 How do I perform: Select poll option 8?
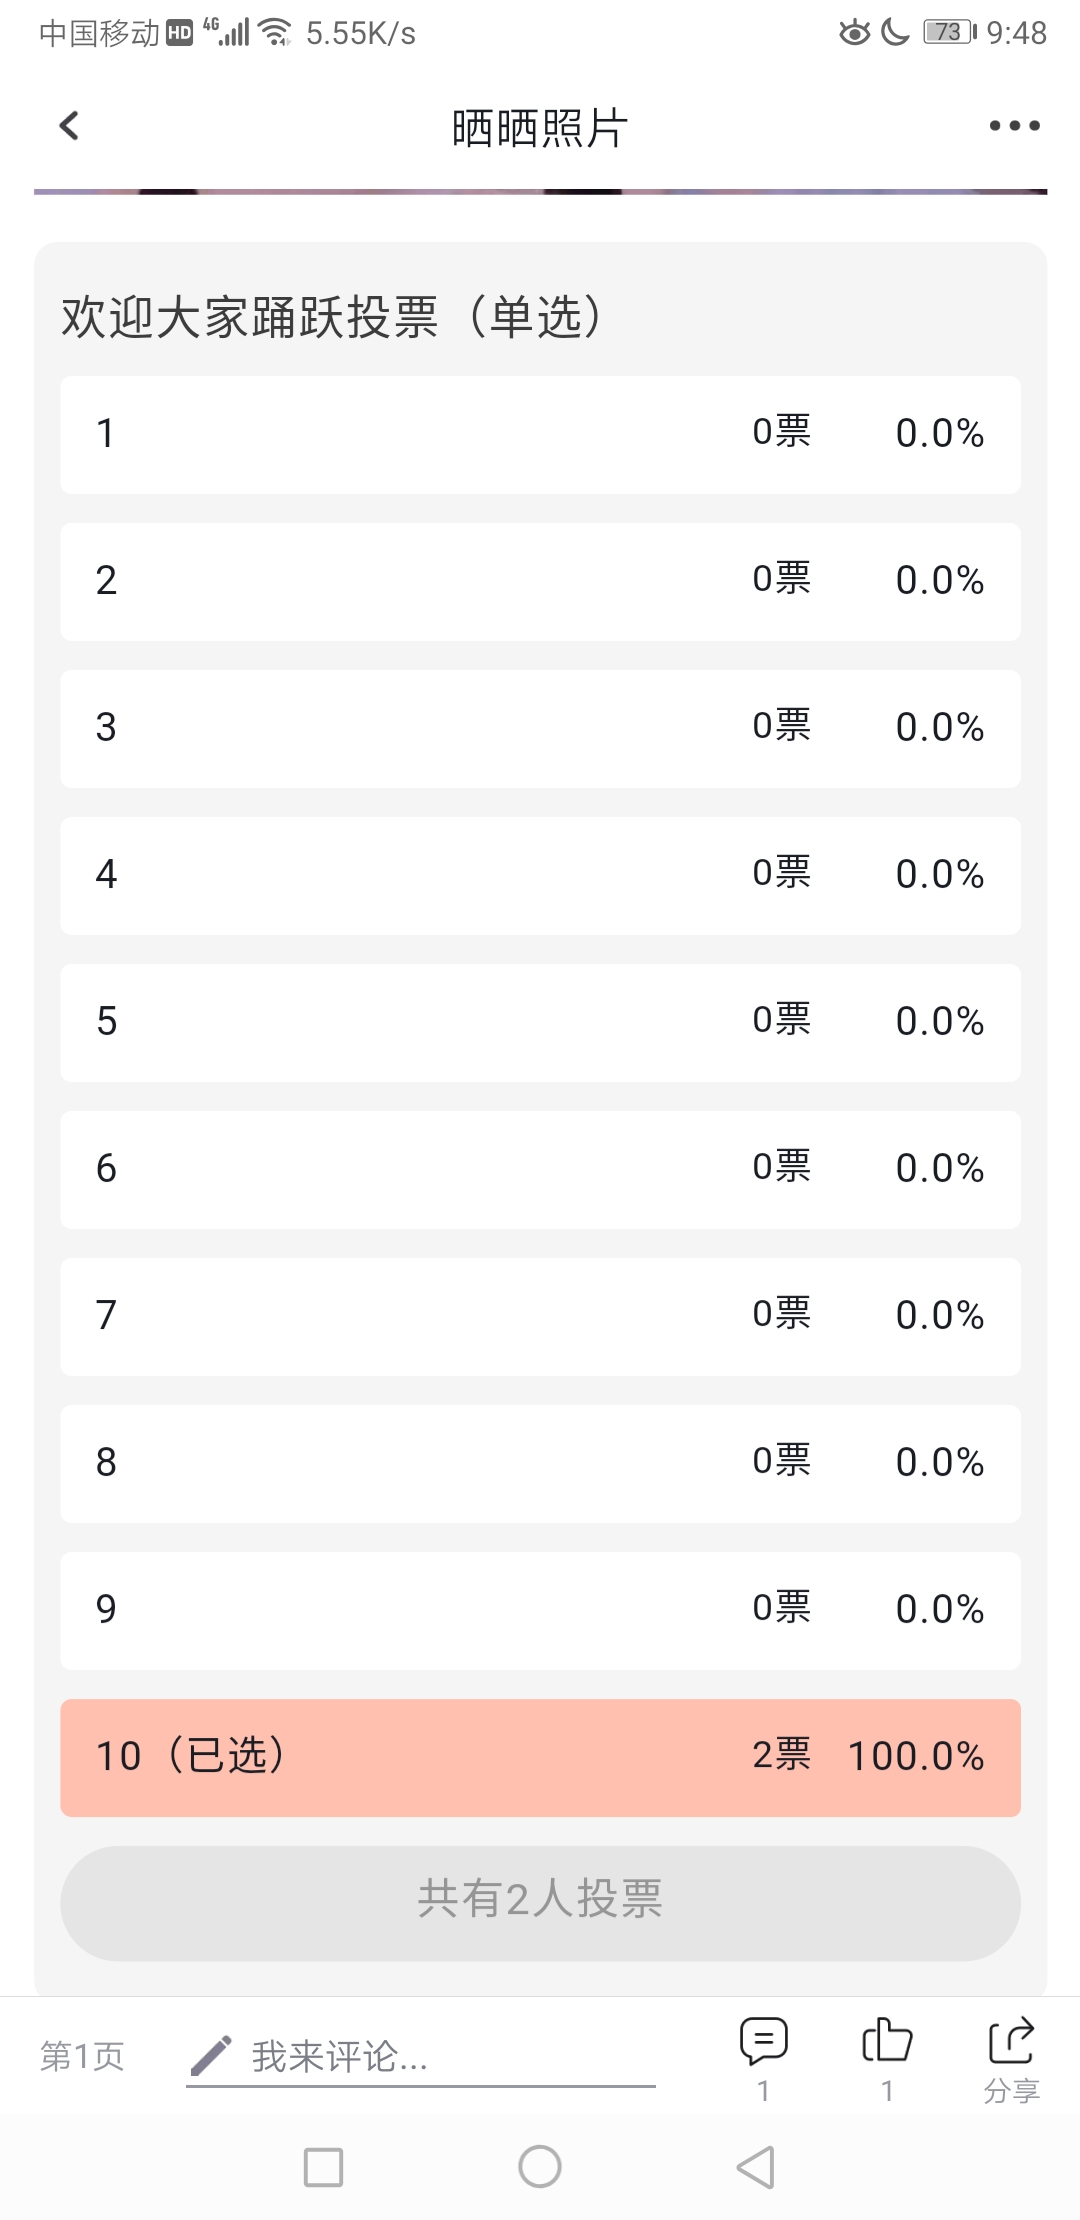coord(540,1464)
